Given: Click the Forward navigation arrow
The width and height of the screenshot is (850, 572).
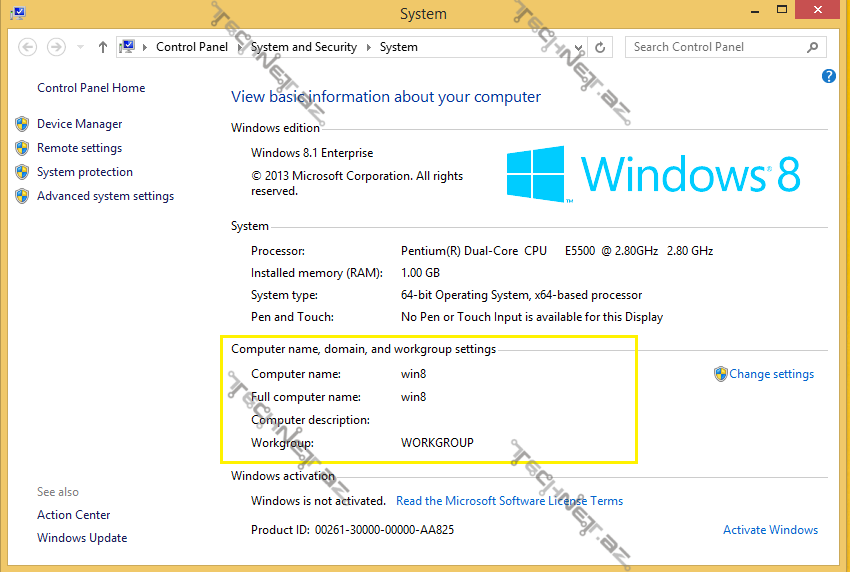Looking at the screenshot, I should coord(57,47).
